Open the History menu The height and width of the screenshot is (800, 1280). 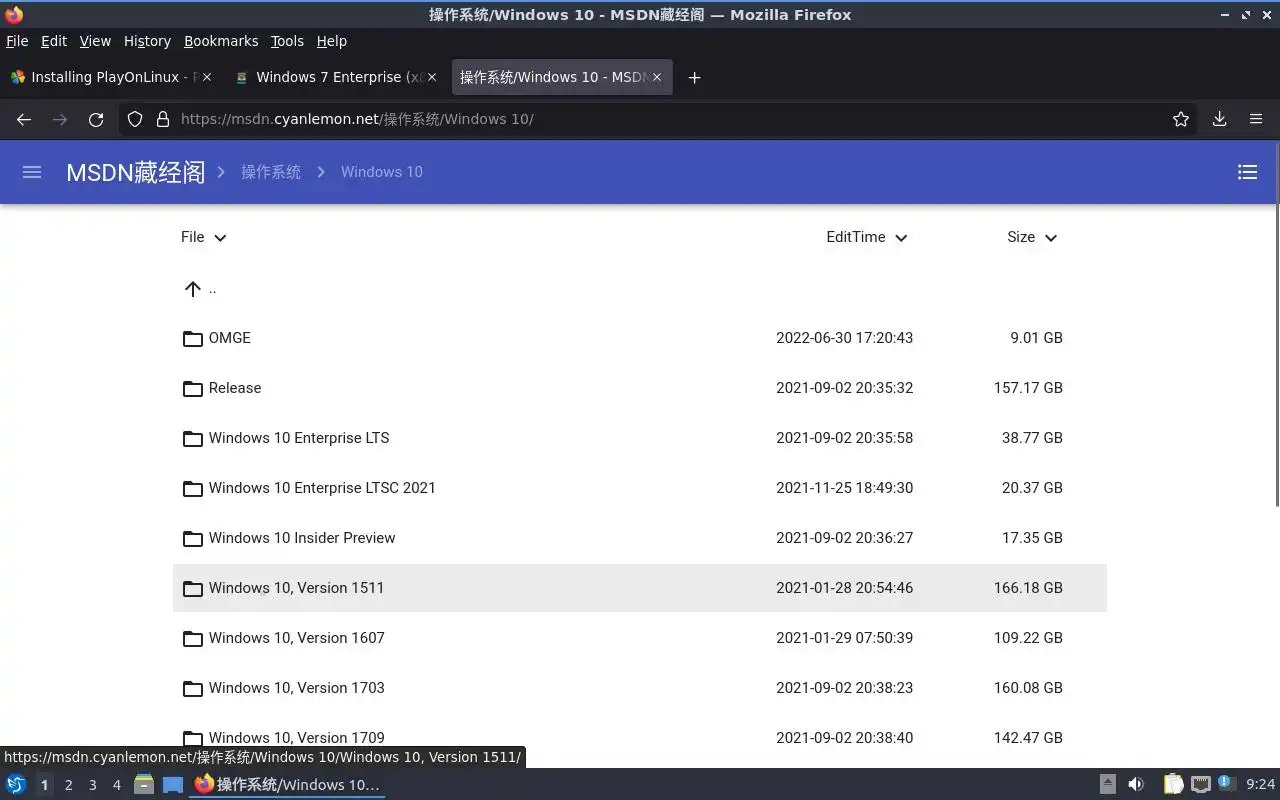[x=147, y=41]
